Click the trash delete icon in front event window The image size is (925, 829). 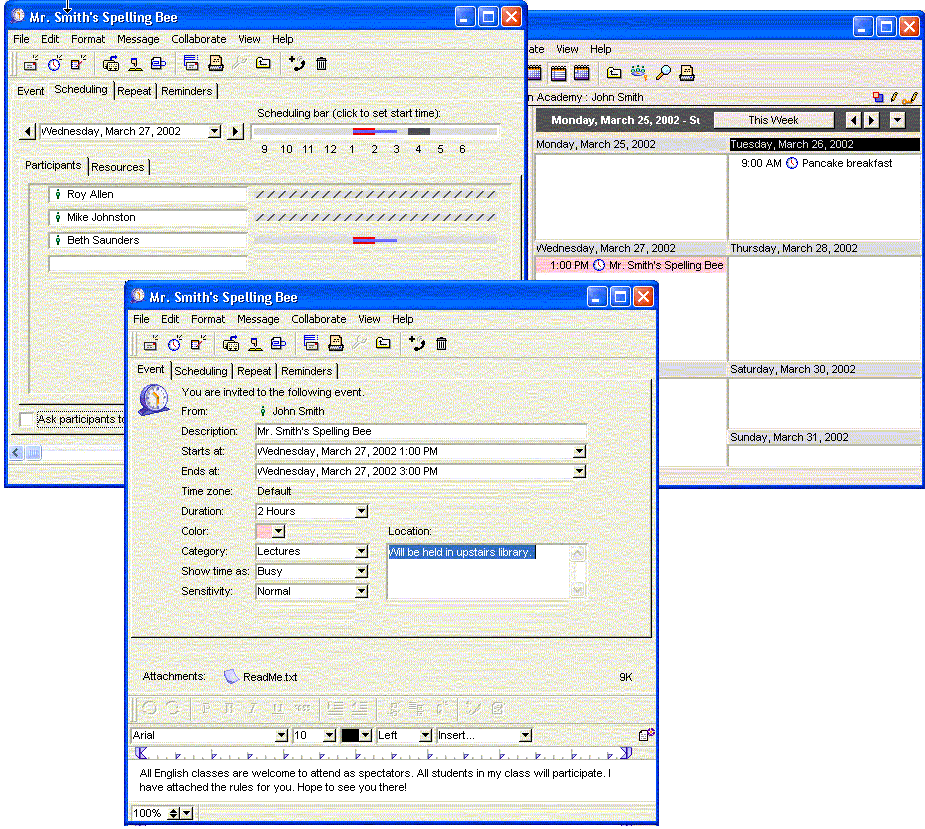tap(441, 344)
